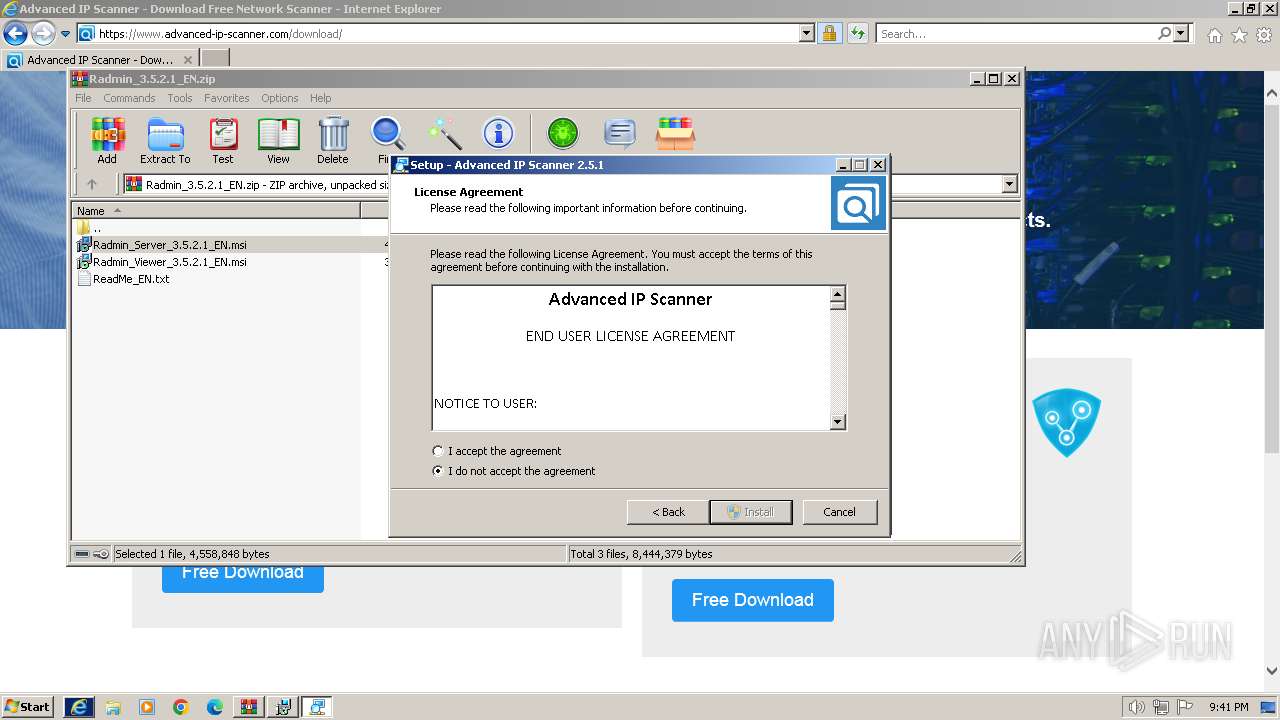Click the IE Home icon
Viewport: 1280px width, 720px height.
point(1214,35)
